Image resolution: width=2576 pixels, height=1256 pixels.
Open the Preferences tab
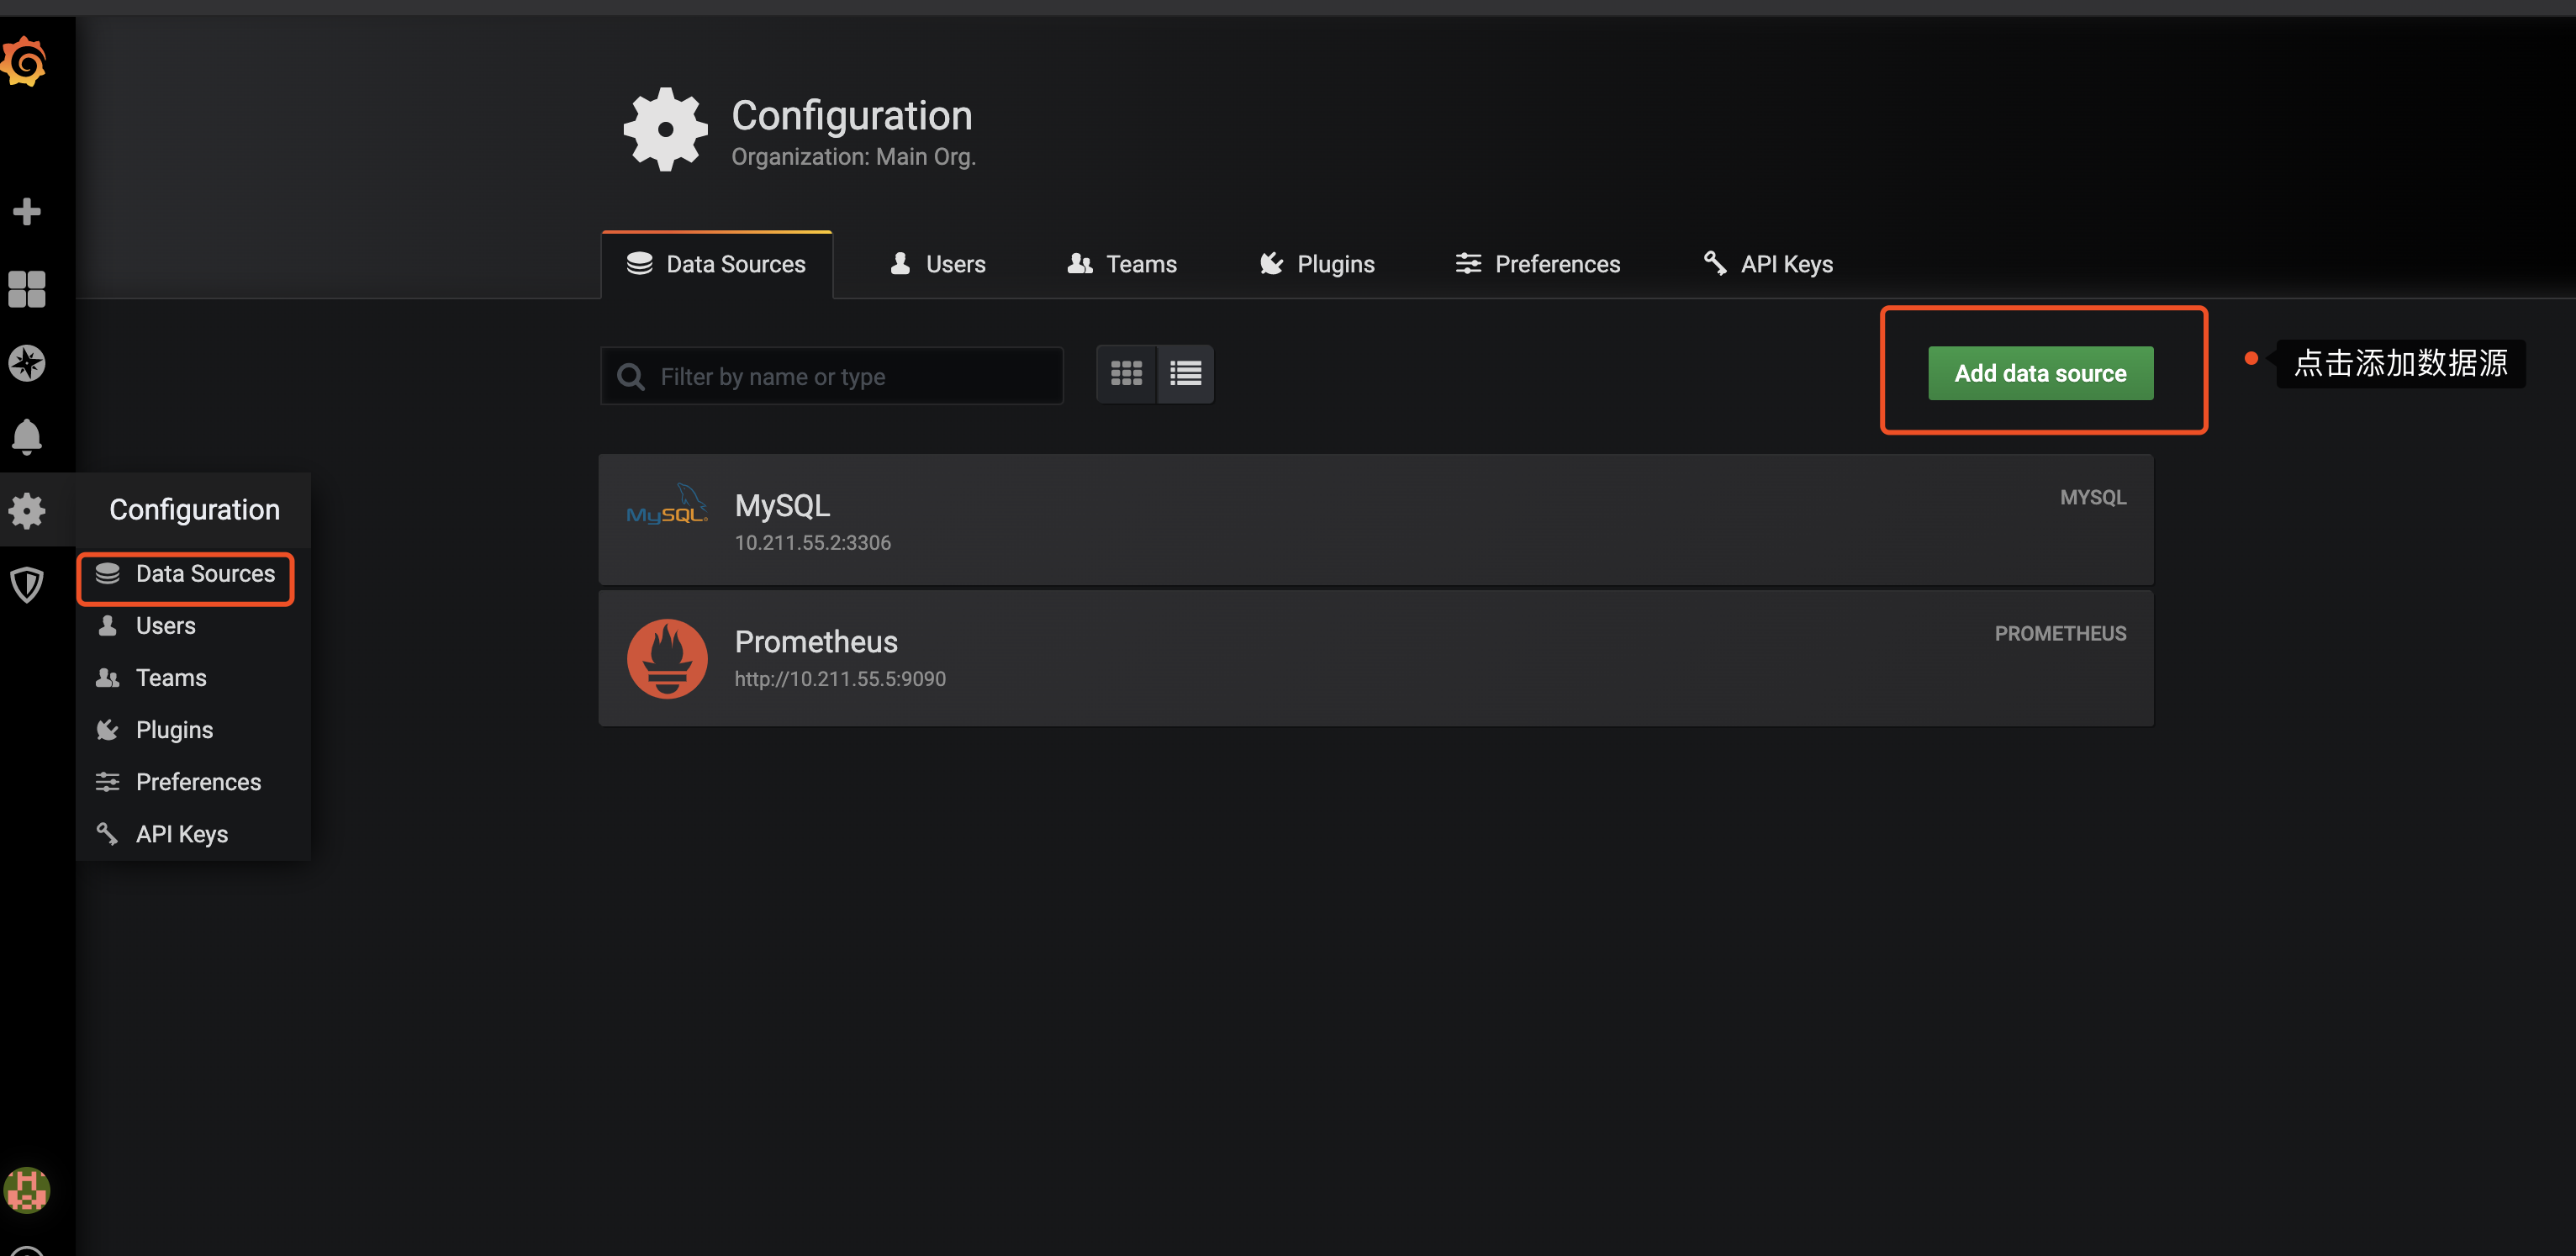coord(1538,263)
